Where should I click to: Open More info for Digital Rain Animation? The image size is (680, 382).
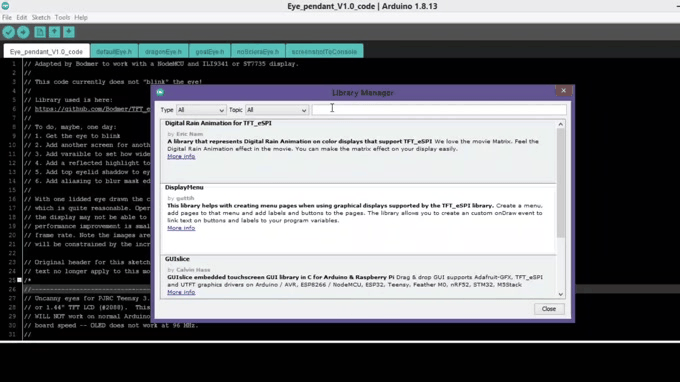coord(181,157)
